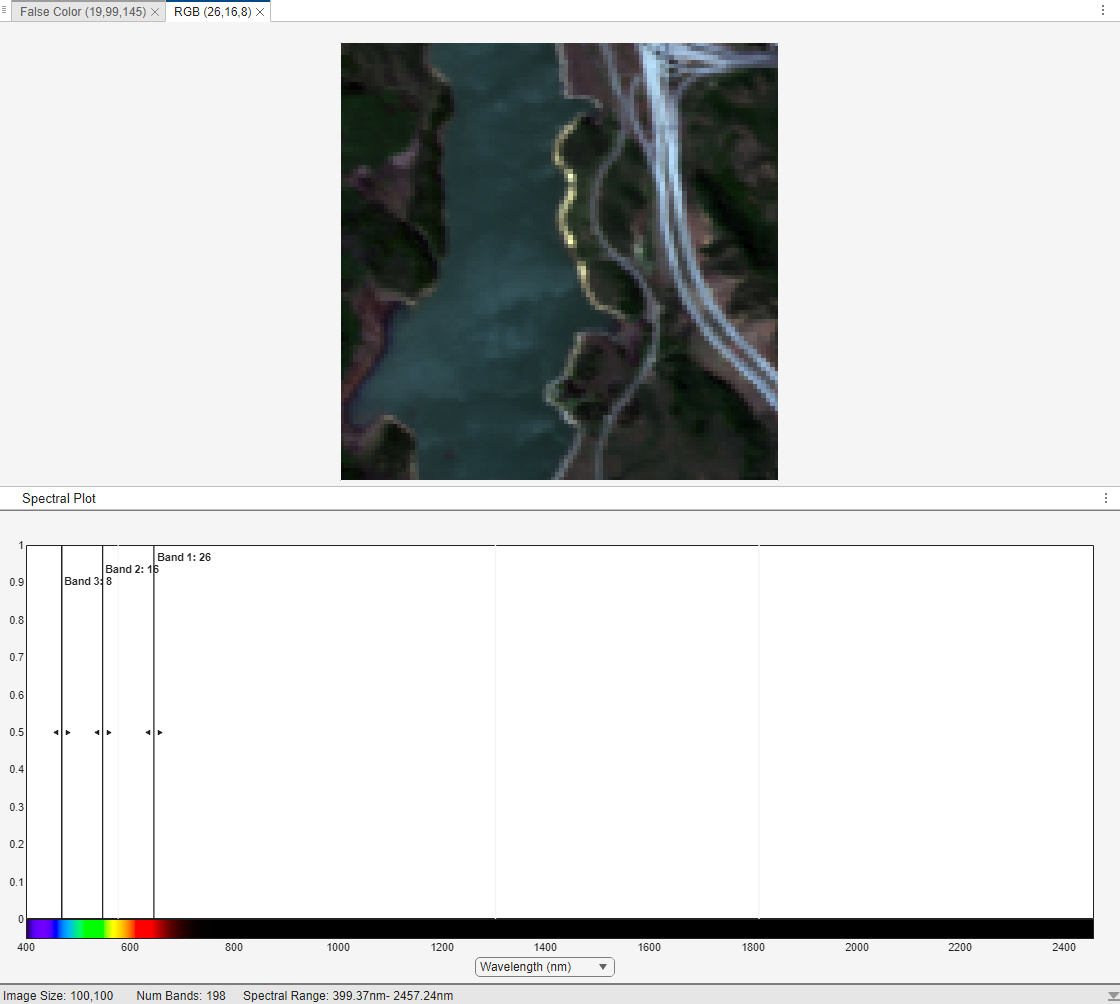Open the Wavelength (nm) dropdown
The height and width of the screenshot is (1004, 1120).
[544, 967]
